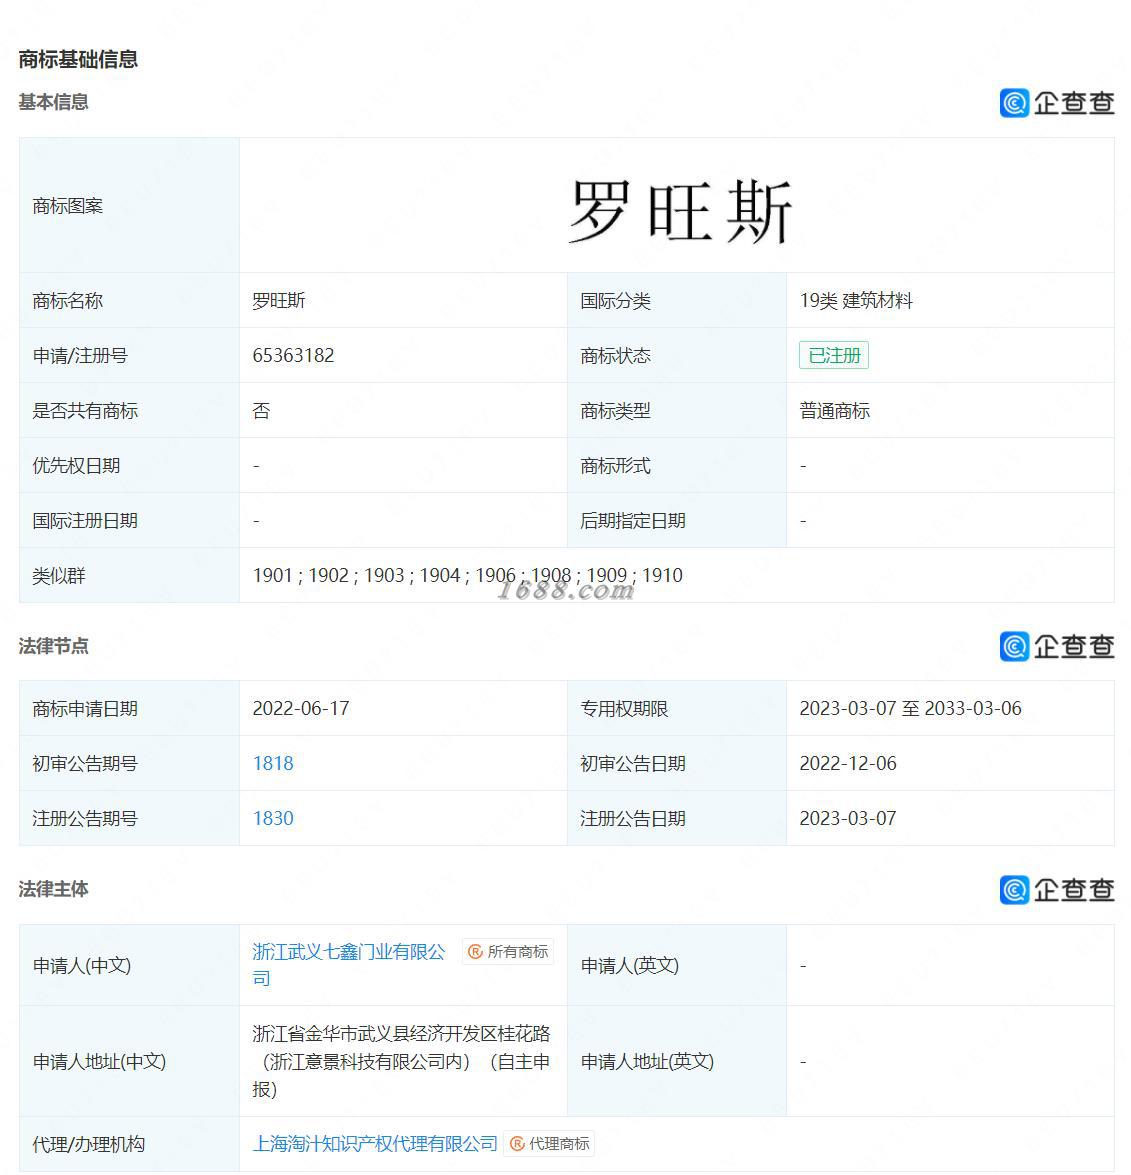
Task: Click the 企查查 logo beside 法律主体
Action: click(x=1057, y=889)
